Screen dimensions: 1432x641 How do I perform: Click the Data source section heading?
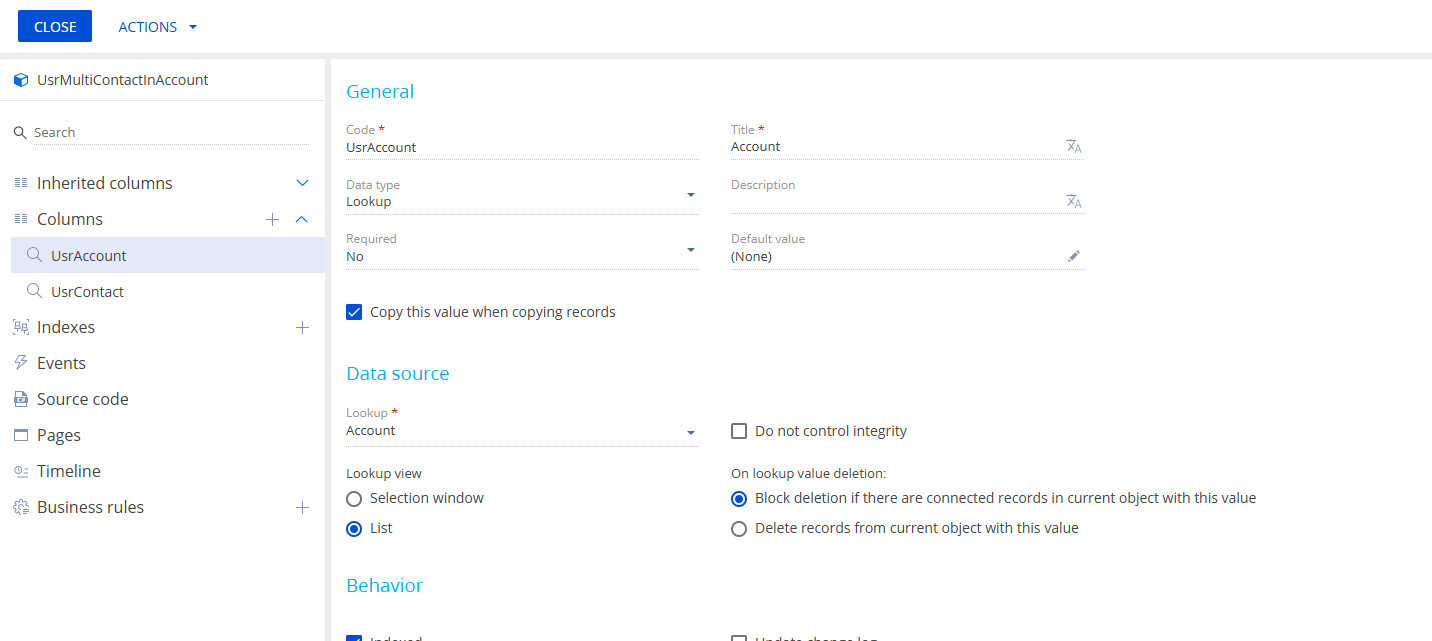(x=398, y=373)
